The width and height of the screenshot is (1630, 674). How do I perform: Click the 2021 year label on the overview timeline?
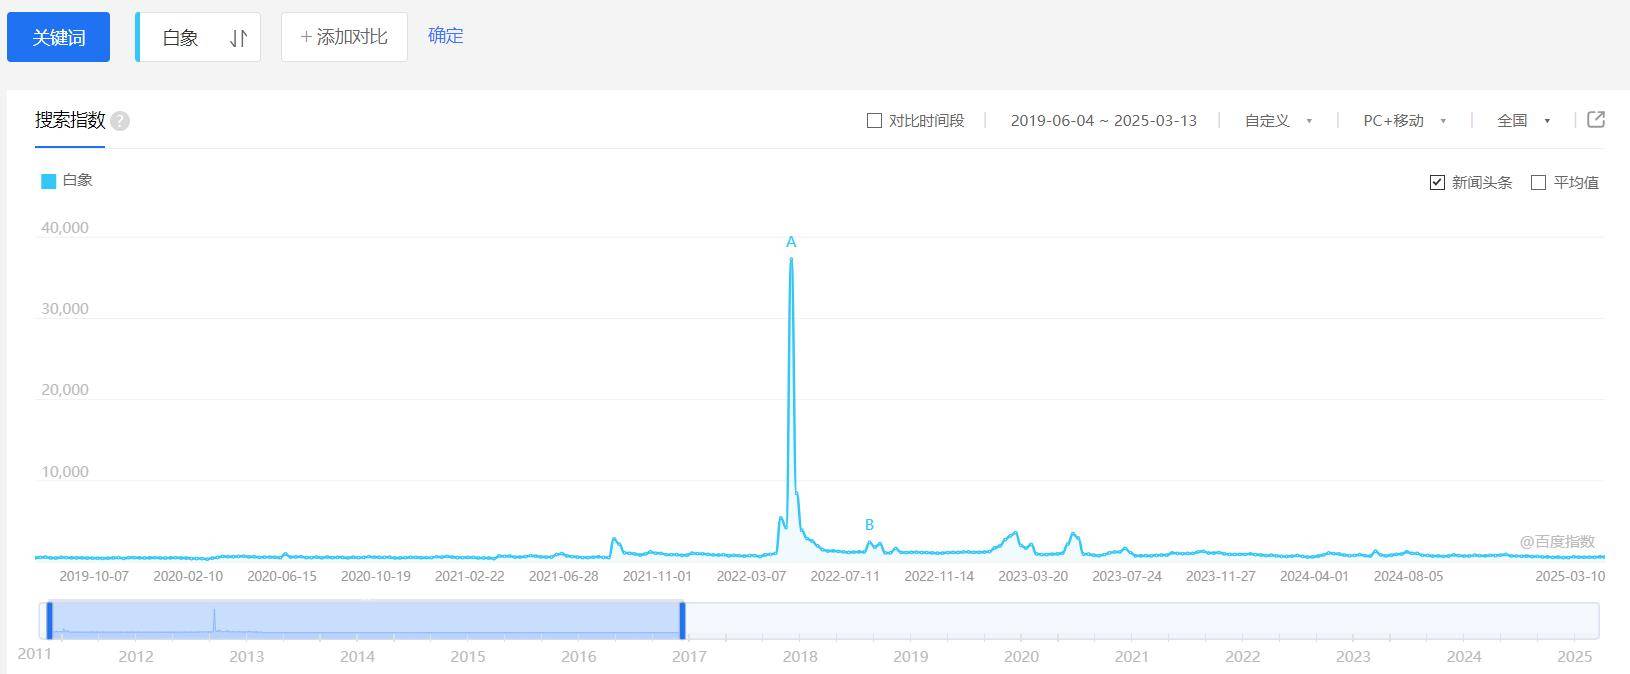pyautogui.click(x=1132, y=657)
